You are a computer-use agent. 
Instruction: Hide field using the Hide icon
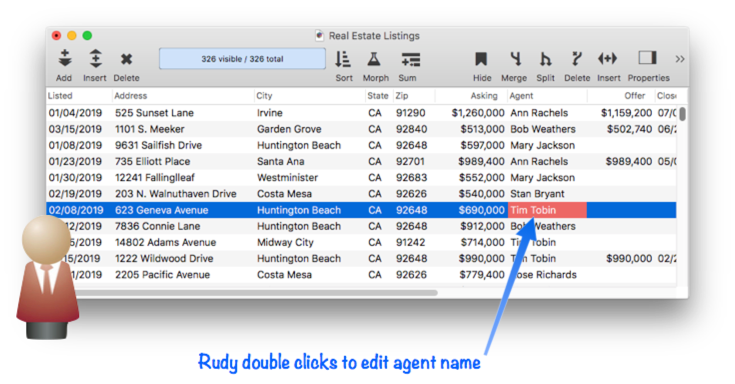481,59
